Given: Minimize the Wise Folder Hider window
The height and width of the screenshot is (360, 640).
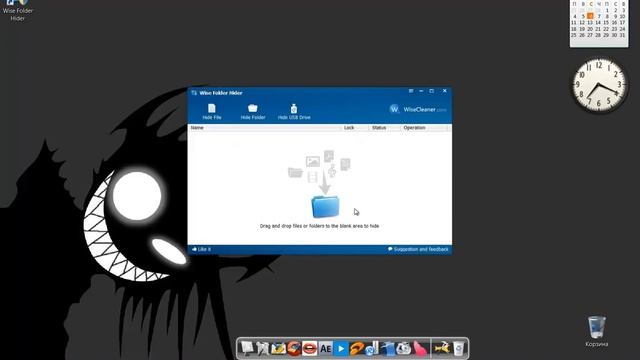Looking at the screenshot, I should point(421,91).
